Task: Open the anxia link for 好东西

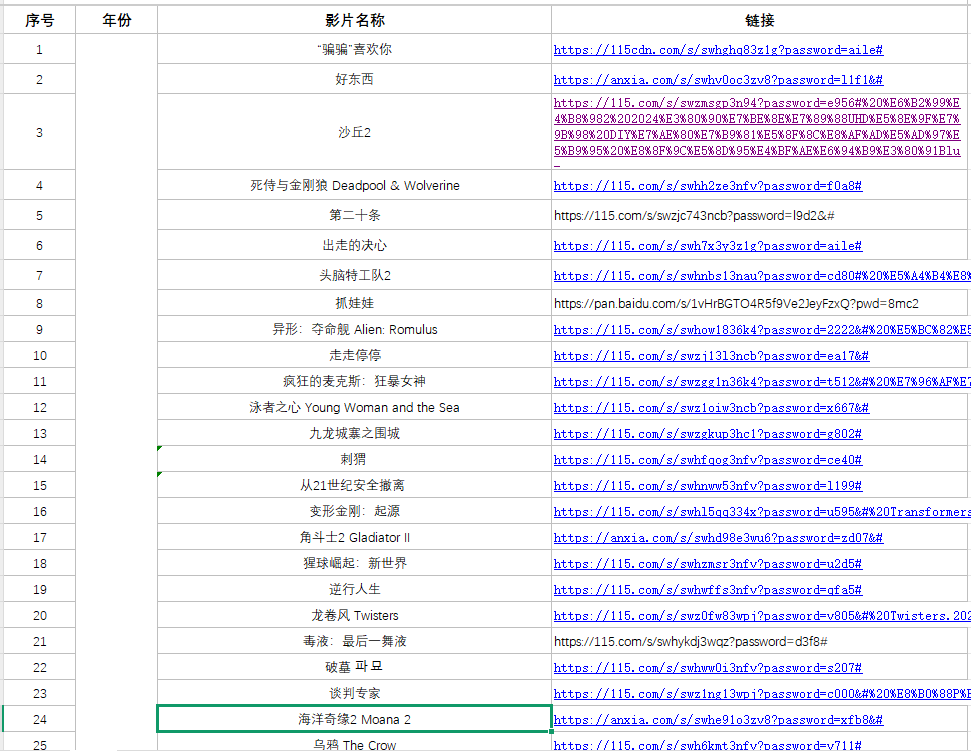Action: click(x=718, y=80)
